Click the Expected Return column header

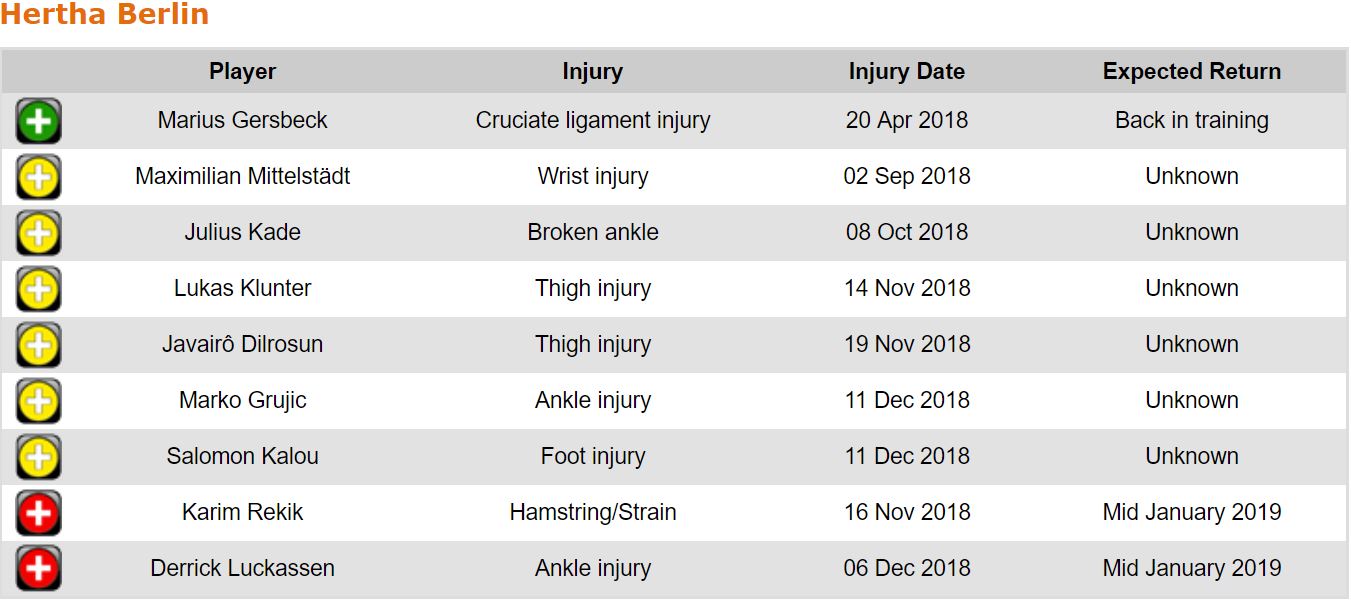tap(1191, 72)
